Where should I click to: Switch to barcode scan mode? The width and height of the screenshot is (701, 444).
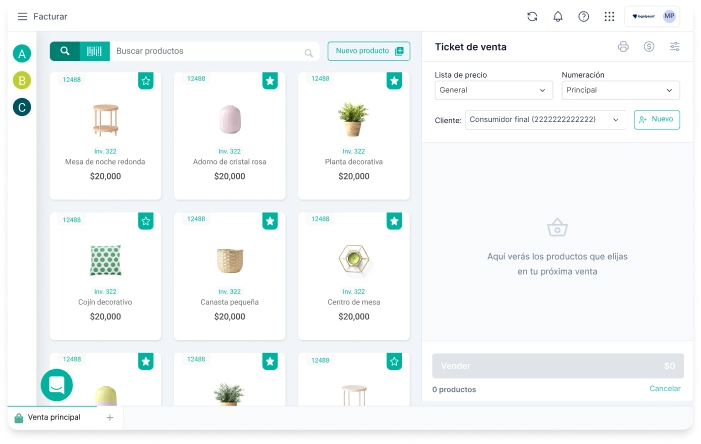coord(94,51)
